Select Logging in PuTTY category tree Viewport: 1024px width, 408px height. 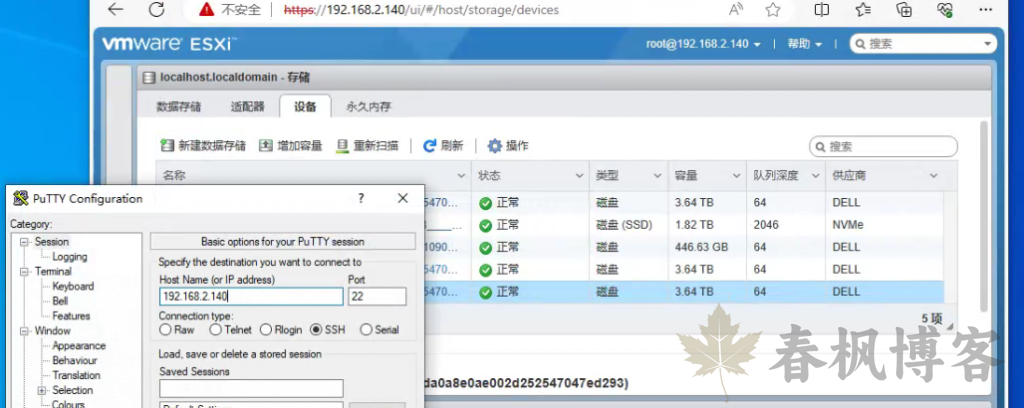click(x=69, y=257)
